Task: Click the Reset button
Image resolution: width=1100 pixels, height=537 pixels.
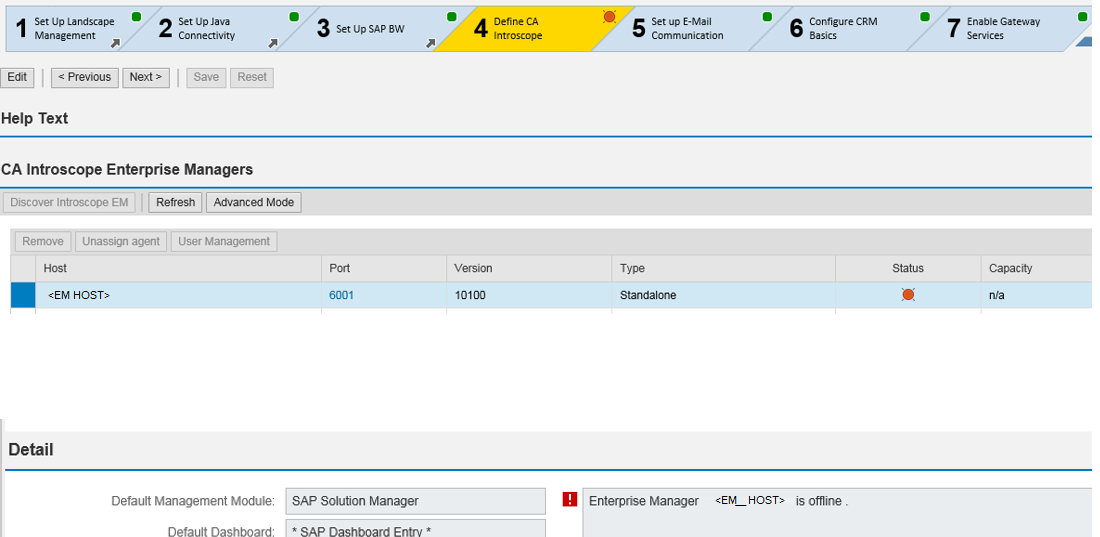Action: [x=252, y=77]
